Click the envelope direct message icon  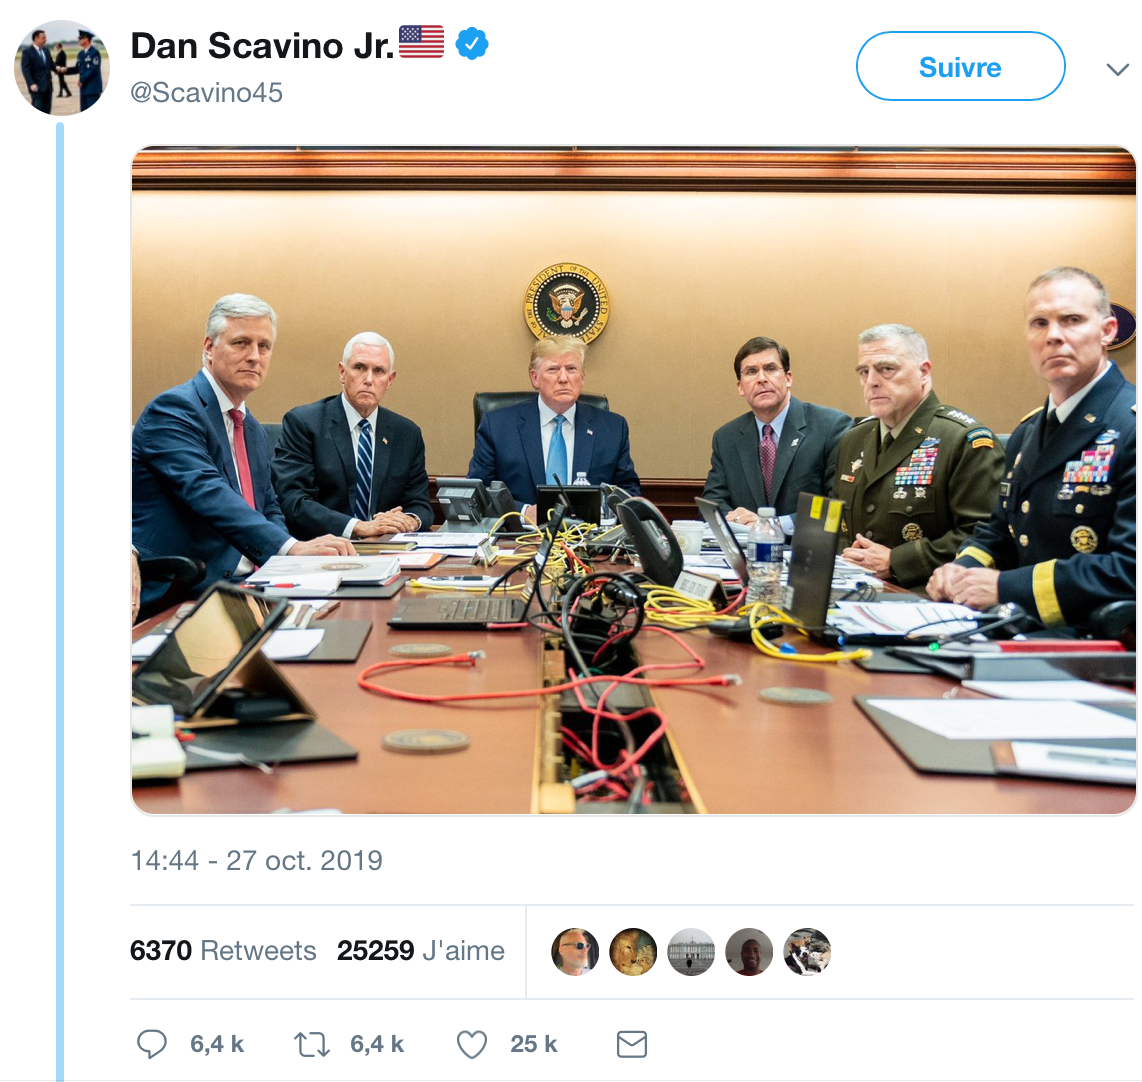coord(631,1045)
